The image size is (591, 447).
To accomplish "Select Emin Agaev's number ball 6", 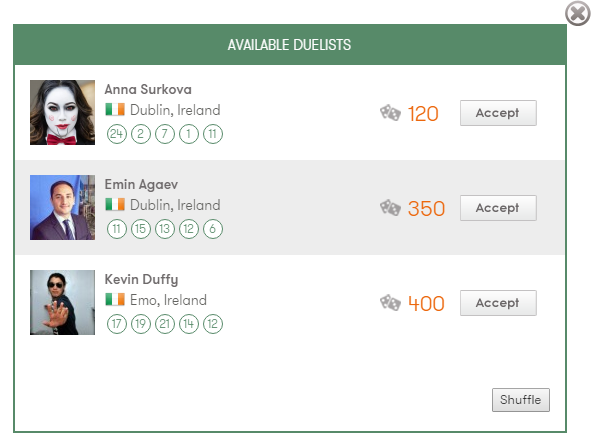I will 213,229.
